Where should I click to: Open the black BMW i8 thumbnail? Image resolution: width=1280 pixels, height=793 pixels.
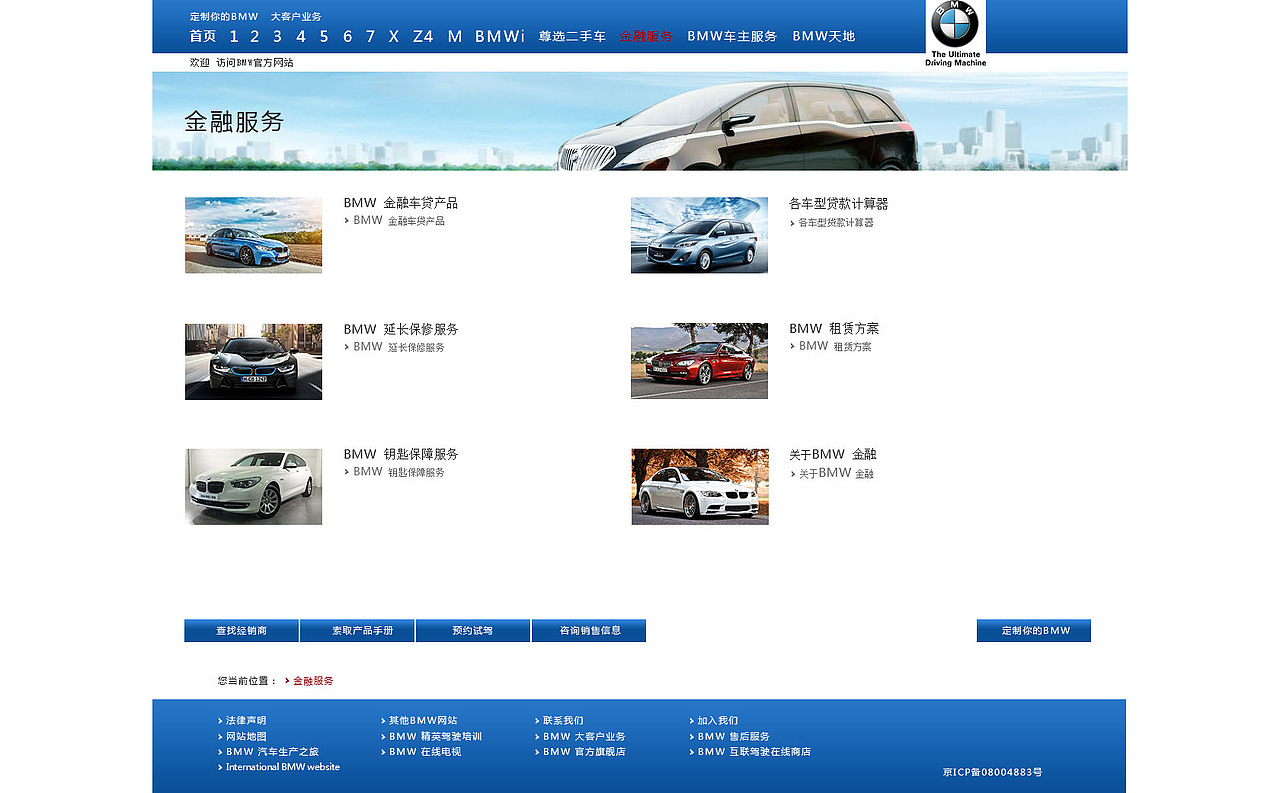[253, 361]
